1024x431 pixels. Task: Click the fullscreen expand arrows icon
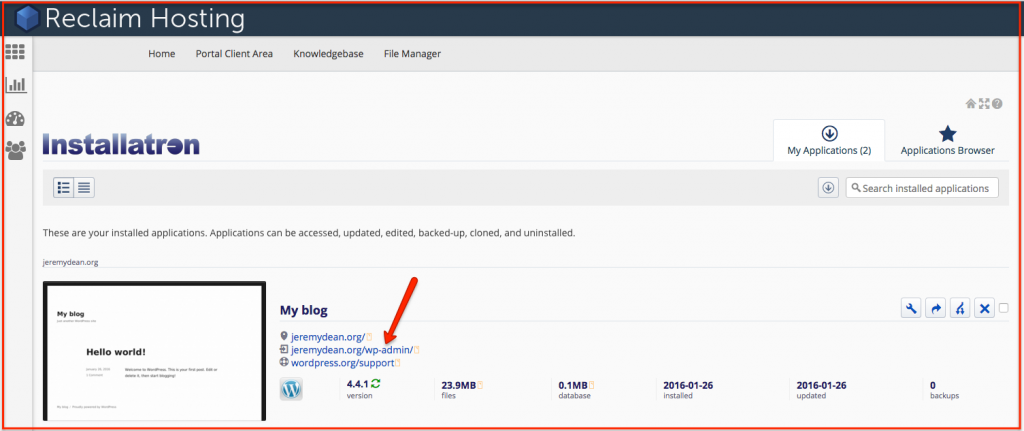[x=984, y=103]
